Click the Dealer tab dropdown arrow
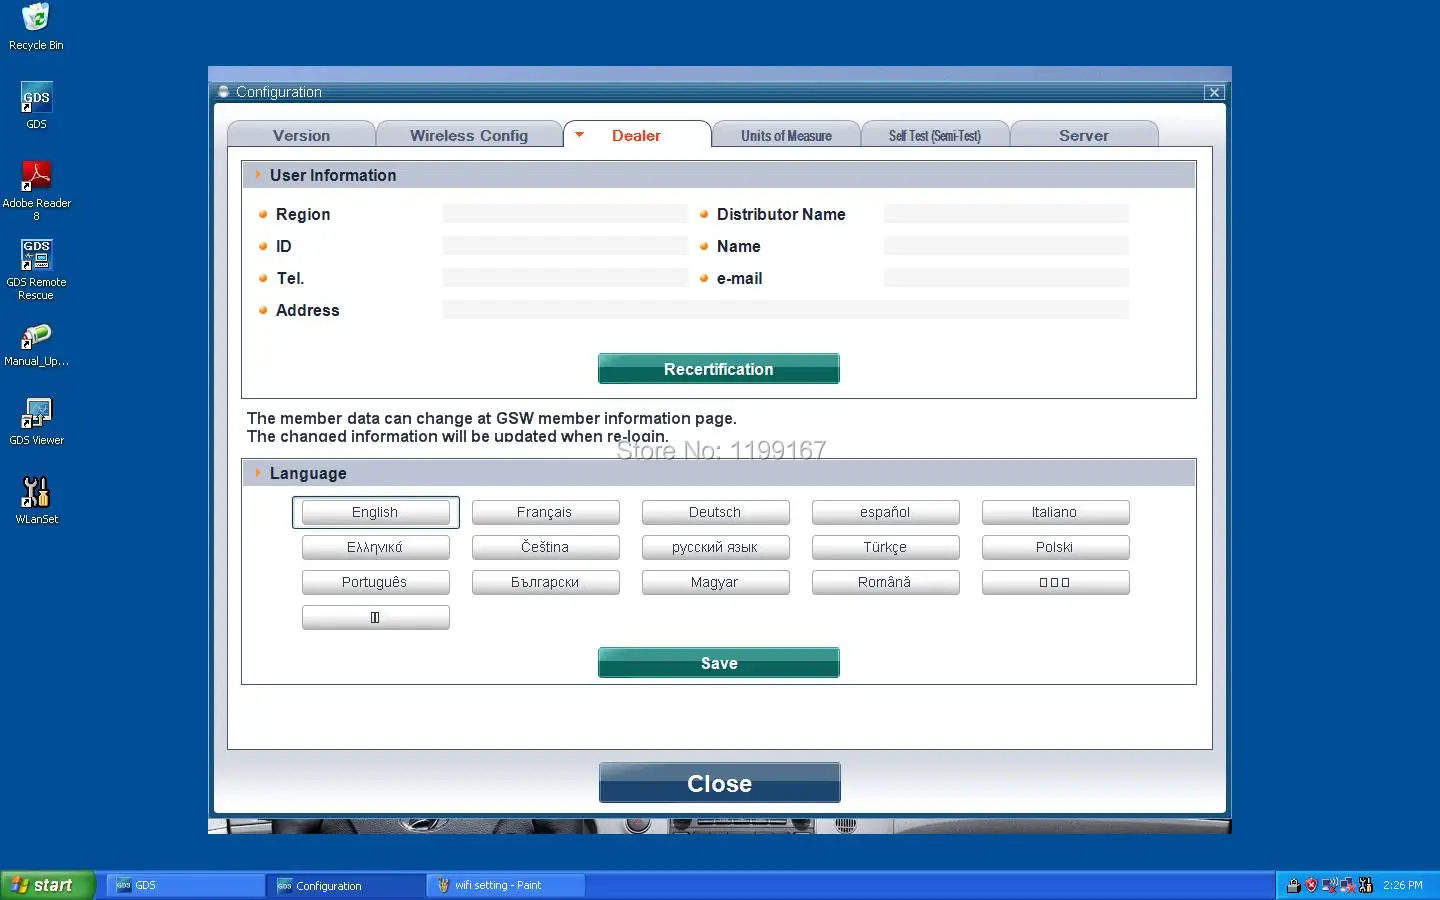1440x900 pixels. (579, 134)
